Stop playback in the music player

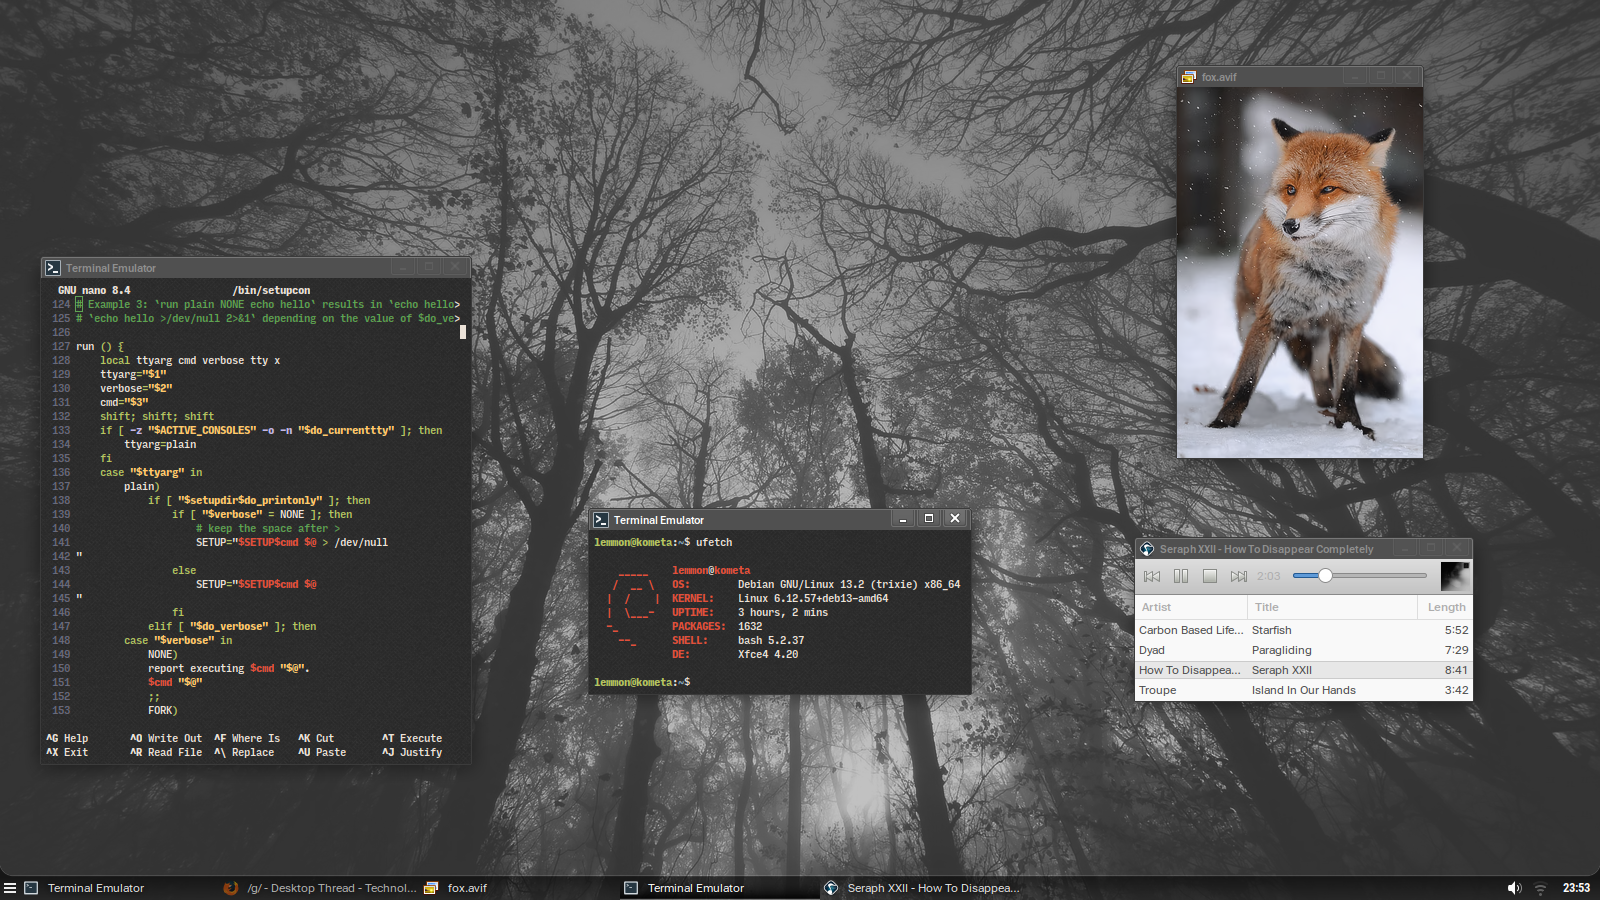coord(1210,576)
